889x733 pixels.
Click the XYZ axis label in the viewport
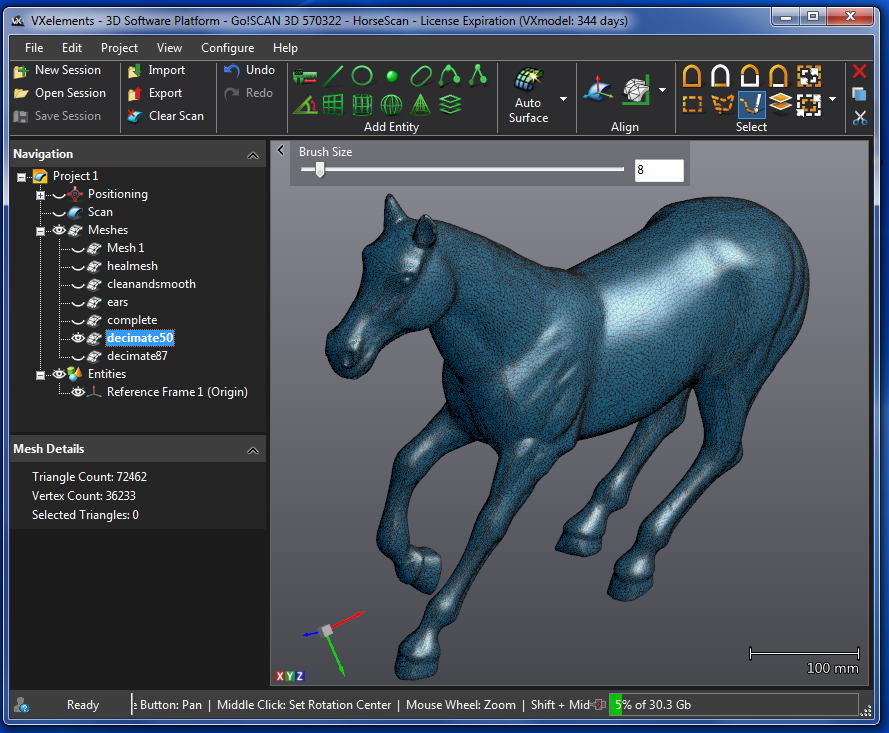click(290, 676)
